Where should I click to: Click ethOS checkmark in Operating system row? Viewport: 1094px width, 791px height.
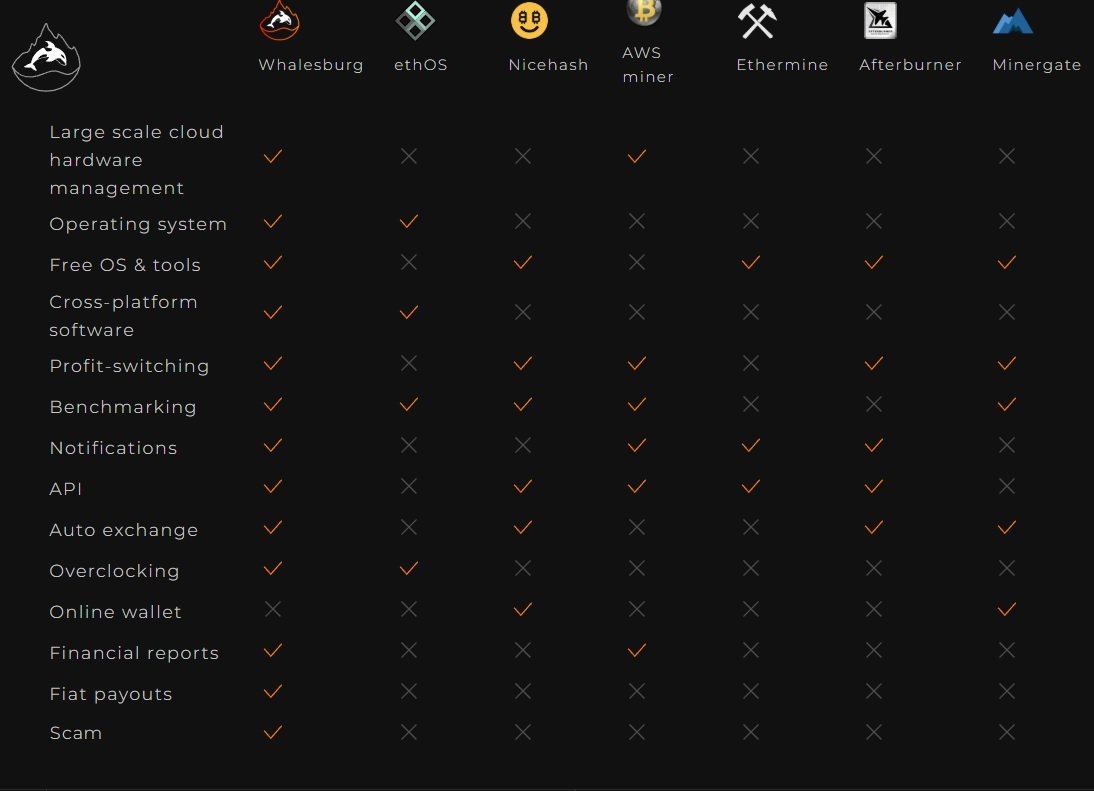[409, 222]
